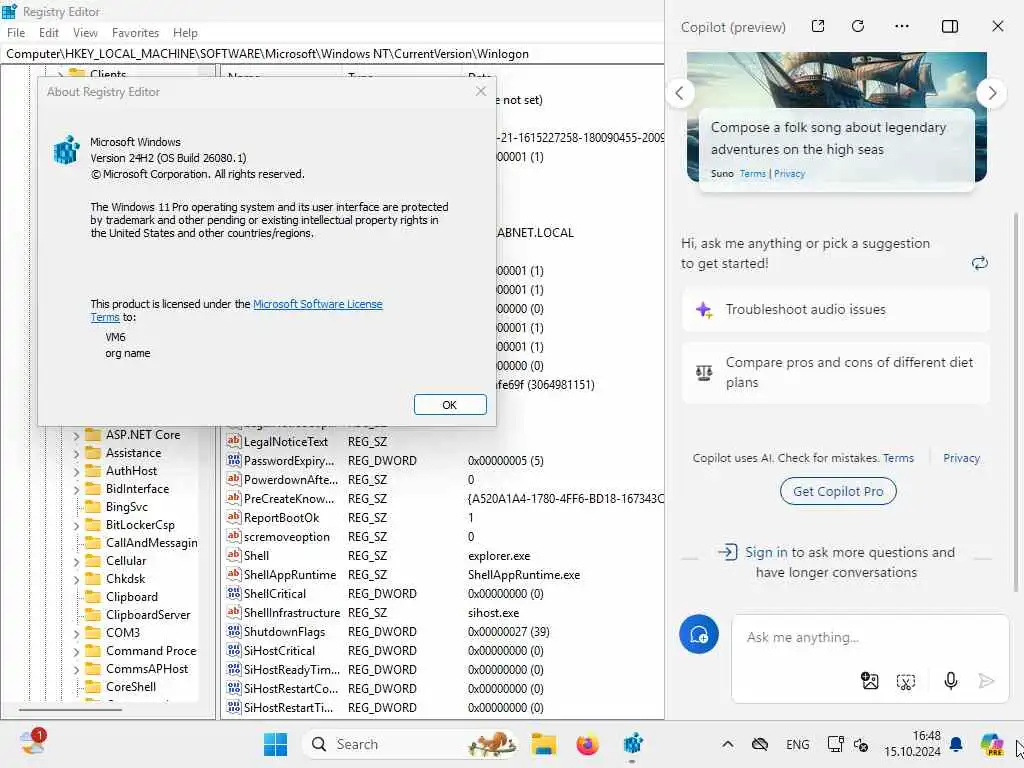
Task: Start a new Copilot topic
Action: click(699, 634)
